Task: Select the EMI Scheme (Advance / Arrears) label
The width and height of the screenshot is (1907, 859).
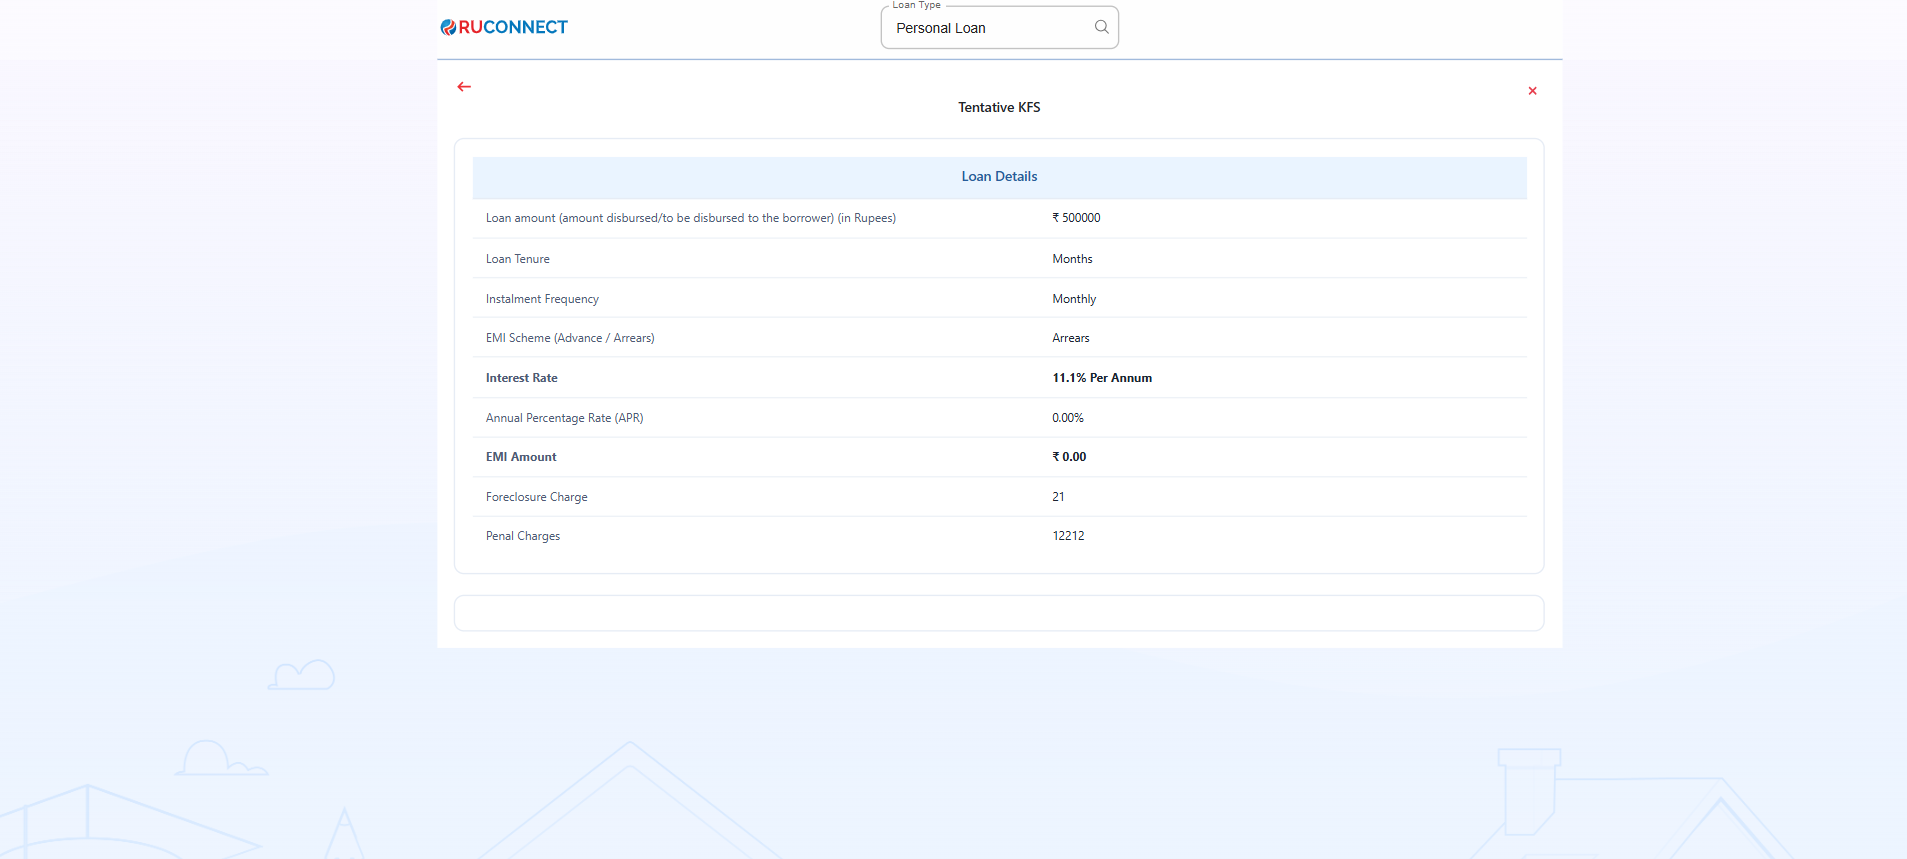Action: pyautogui.click(x=570, y=338)
